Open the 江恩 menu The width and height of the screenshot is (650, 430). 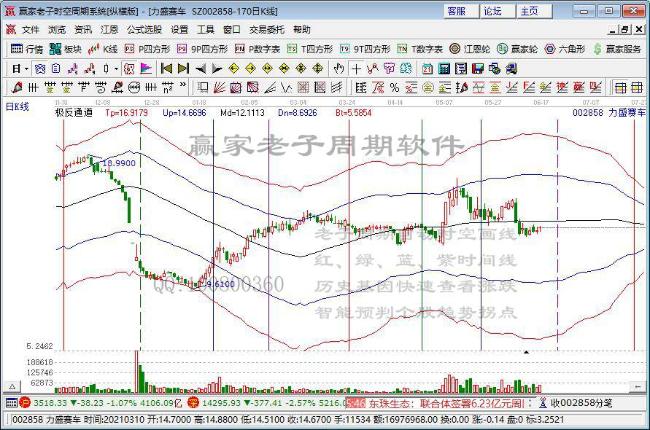point(109,29)
